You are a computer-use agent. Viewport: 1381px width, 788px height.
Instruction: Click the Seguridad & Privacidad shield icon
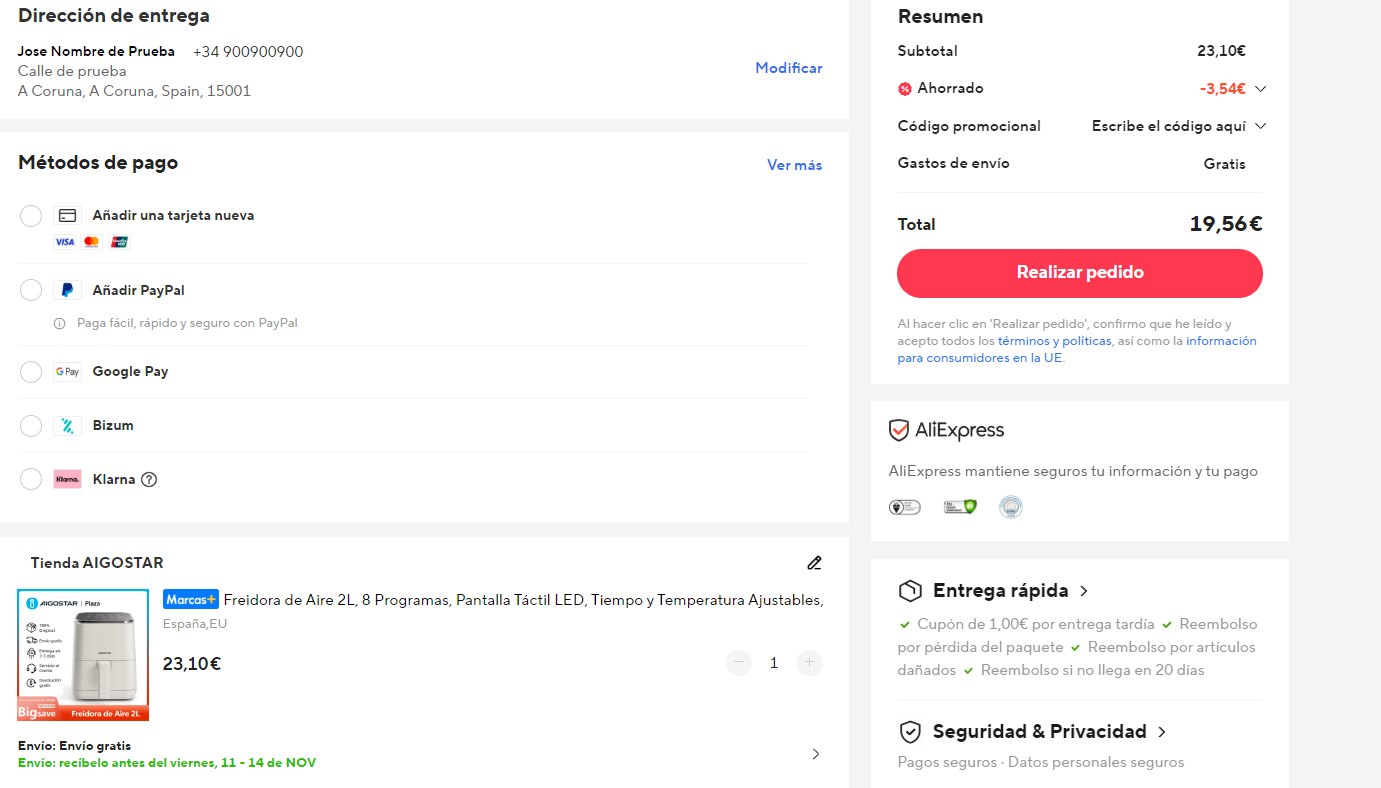pyautogui.click(x=910, y=732)
